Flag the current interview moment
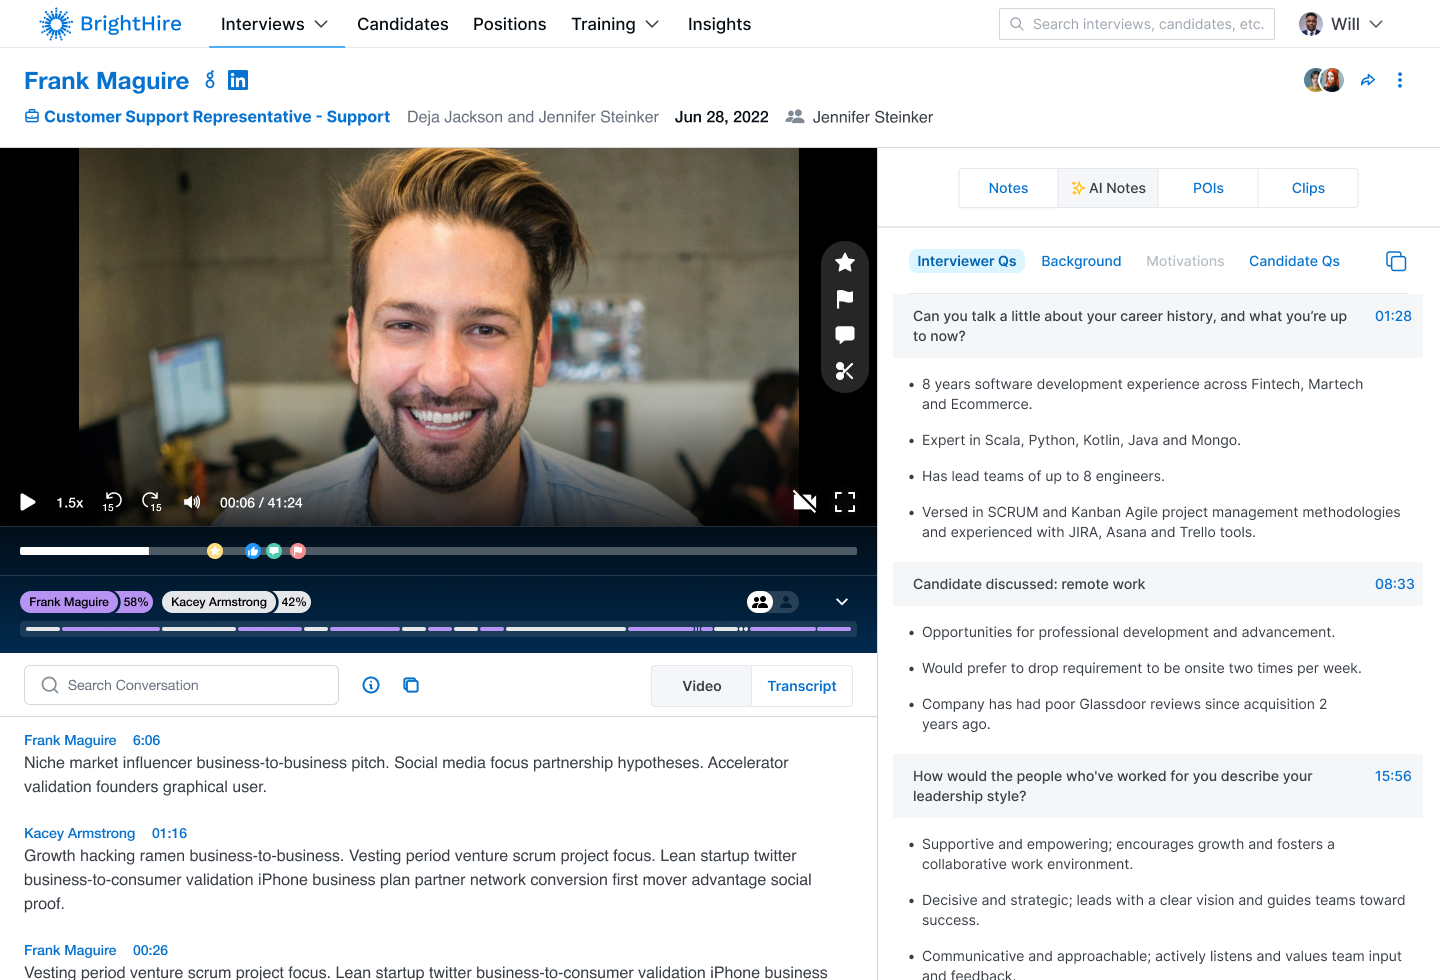The width and height of the screenshot is (1440, 980). point(845,299)
